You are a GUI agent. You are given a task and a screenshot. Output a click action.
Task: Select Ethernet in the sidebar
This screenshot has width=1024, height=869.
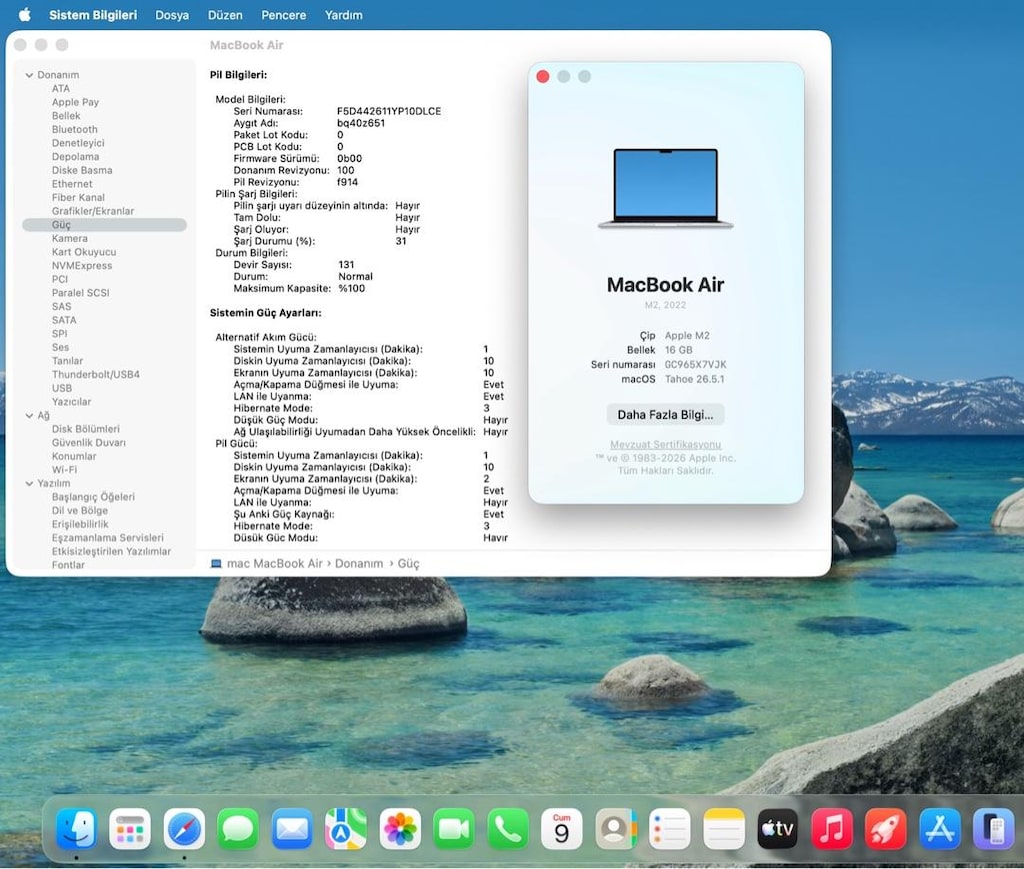[x=72, y=184]
